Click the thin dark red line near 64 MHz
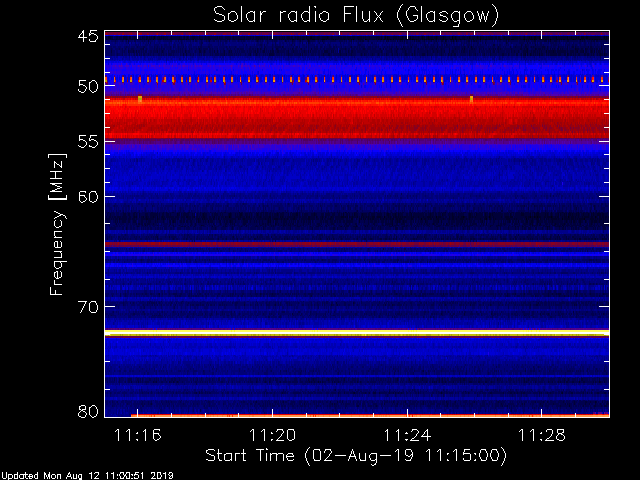 tap(357, 244)
